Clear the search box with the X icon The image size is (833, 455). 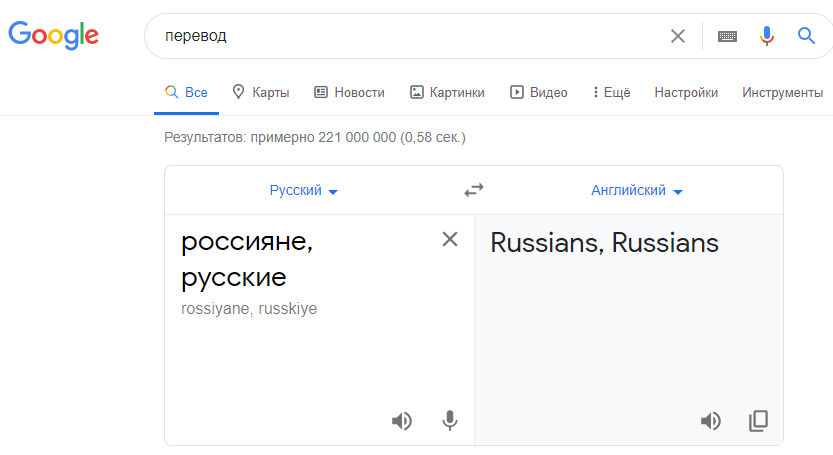677,36
